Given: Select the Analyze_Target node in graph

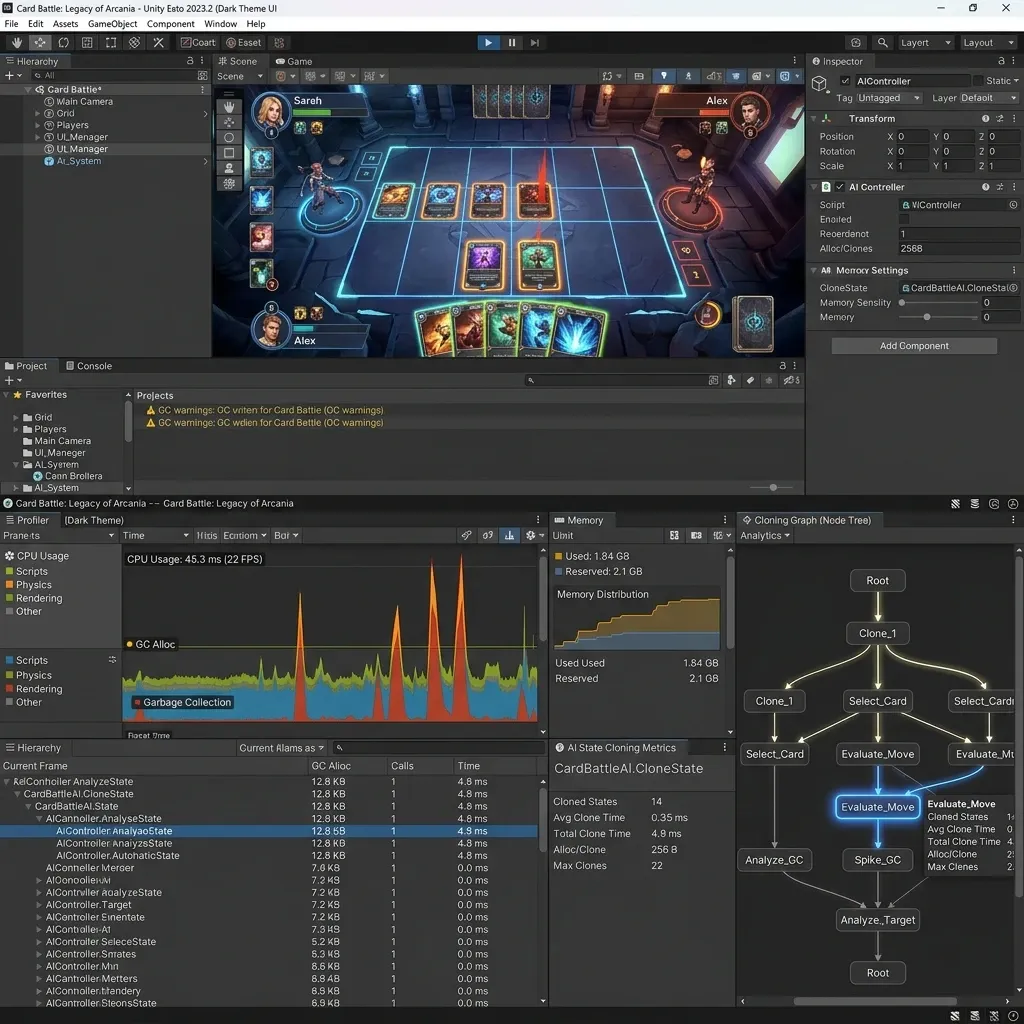Looking at the screenshot, I should point(877,920).
